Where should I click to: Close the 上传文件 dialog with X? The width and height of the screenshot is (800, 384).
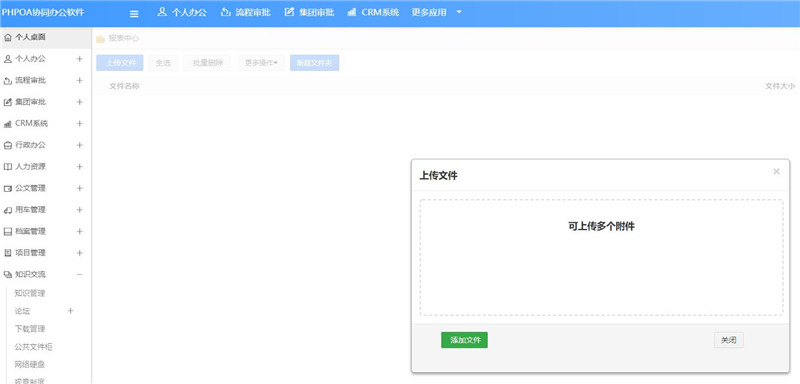[776, 171]
